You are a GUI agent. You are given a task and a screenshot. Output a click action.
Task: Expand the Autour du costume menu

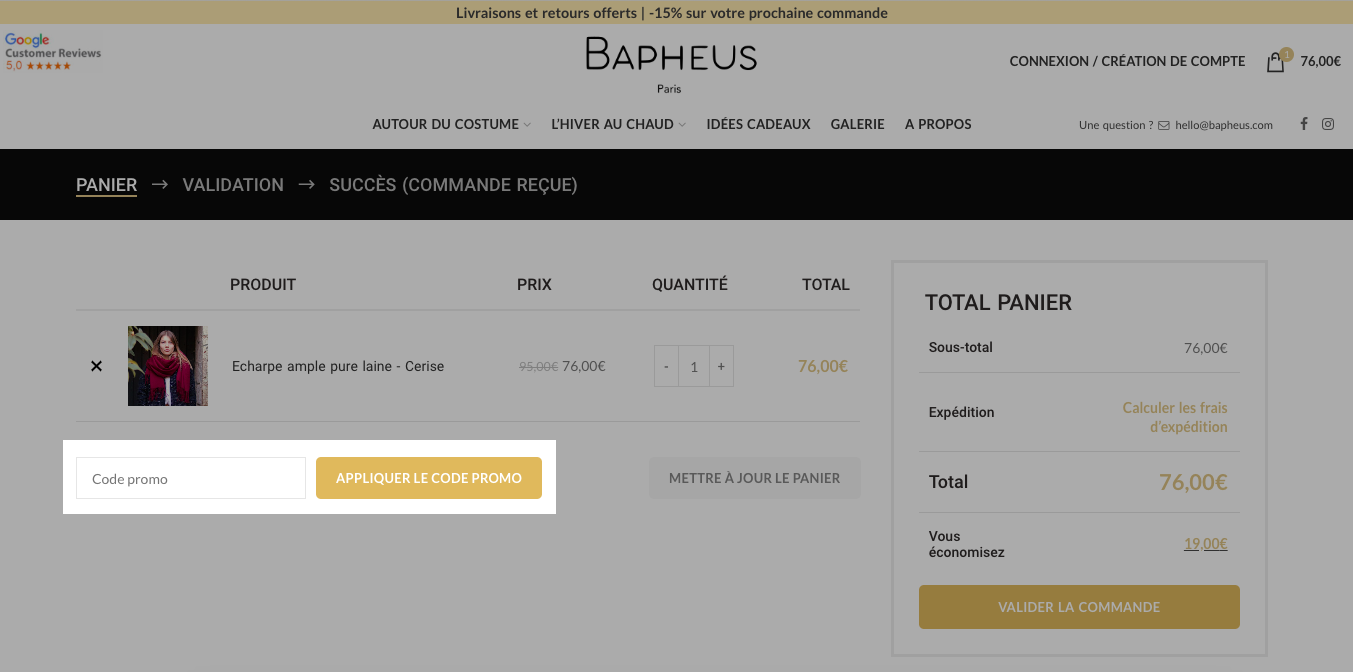click(452, 124)
